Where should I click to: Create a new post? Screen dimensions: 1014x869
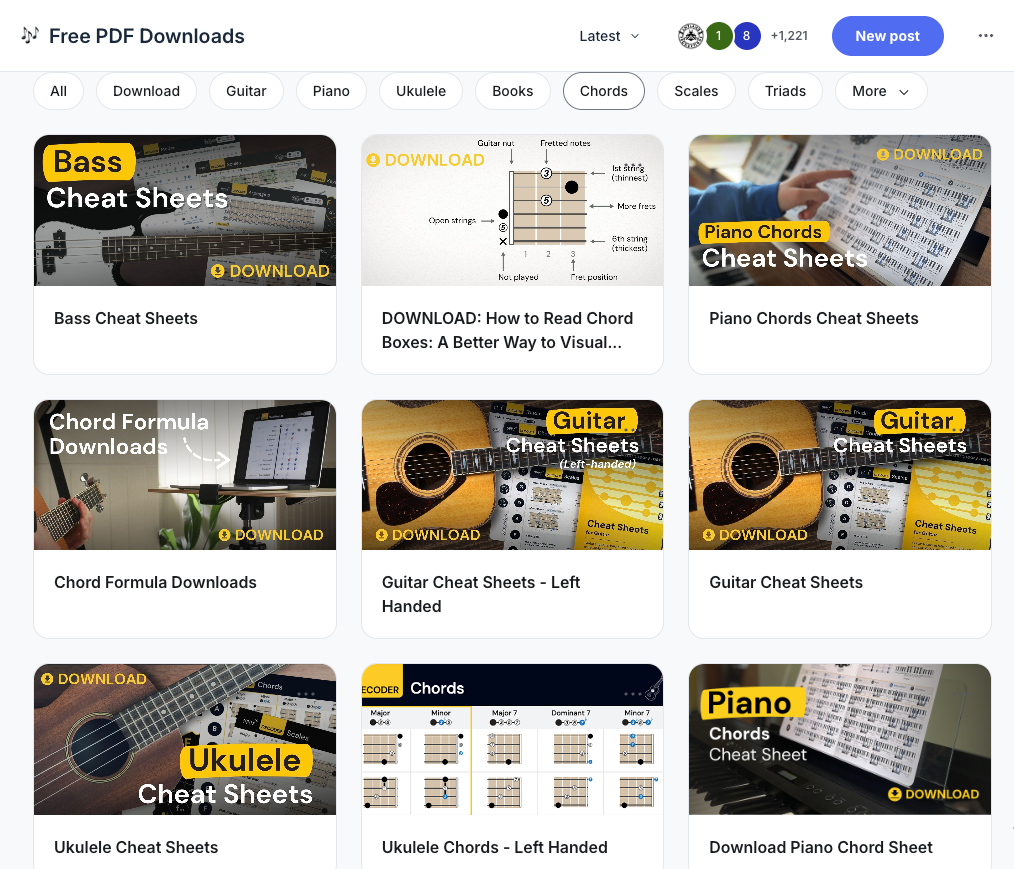pyautogui.click(x=887, y=36)
